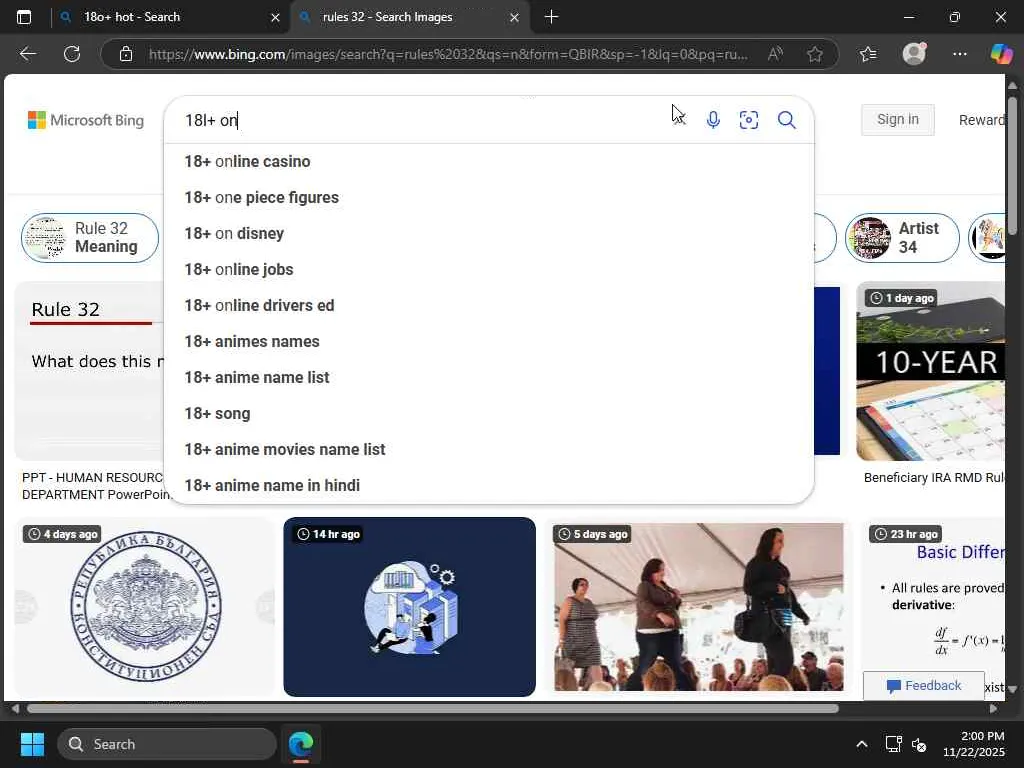
Task: Choose suggestion '18+ anime name list'
Action: pyautogui.click(x=488, y=377)
